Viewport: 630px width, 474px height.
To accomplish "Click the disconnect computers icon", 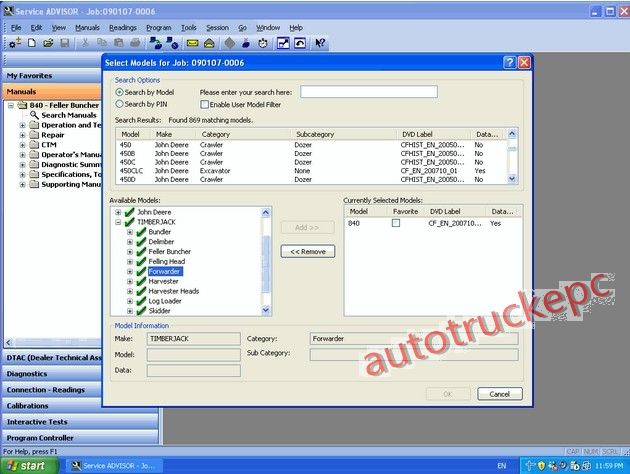I will [172, 43].
